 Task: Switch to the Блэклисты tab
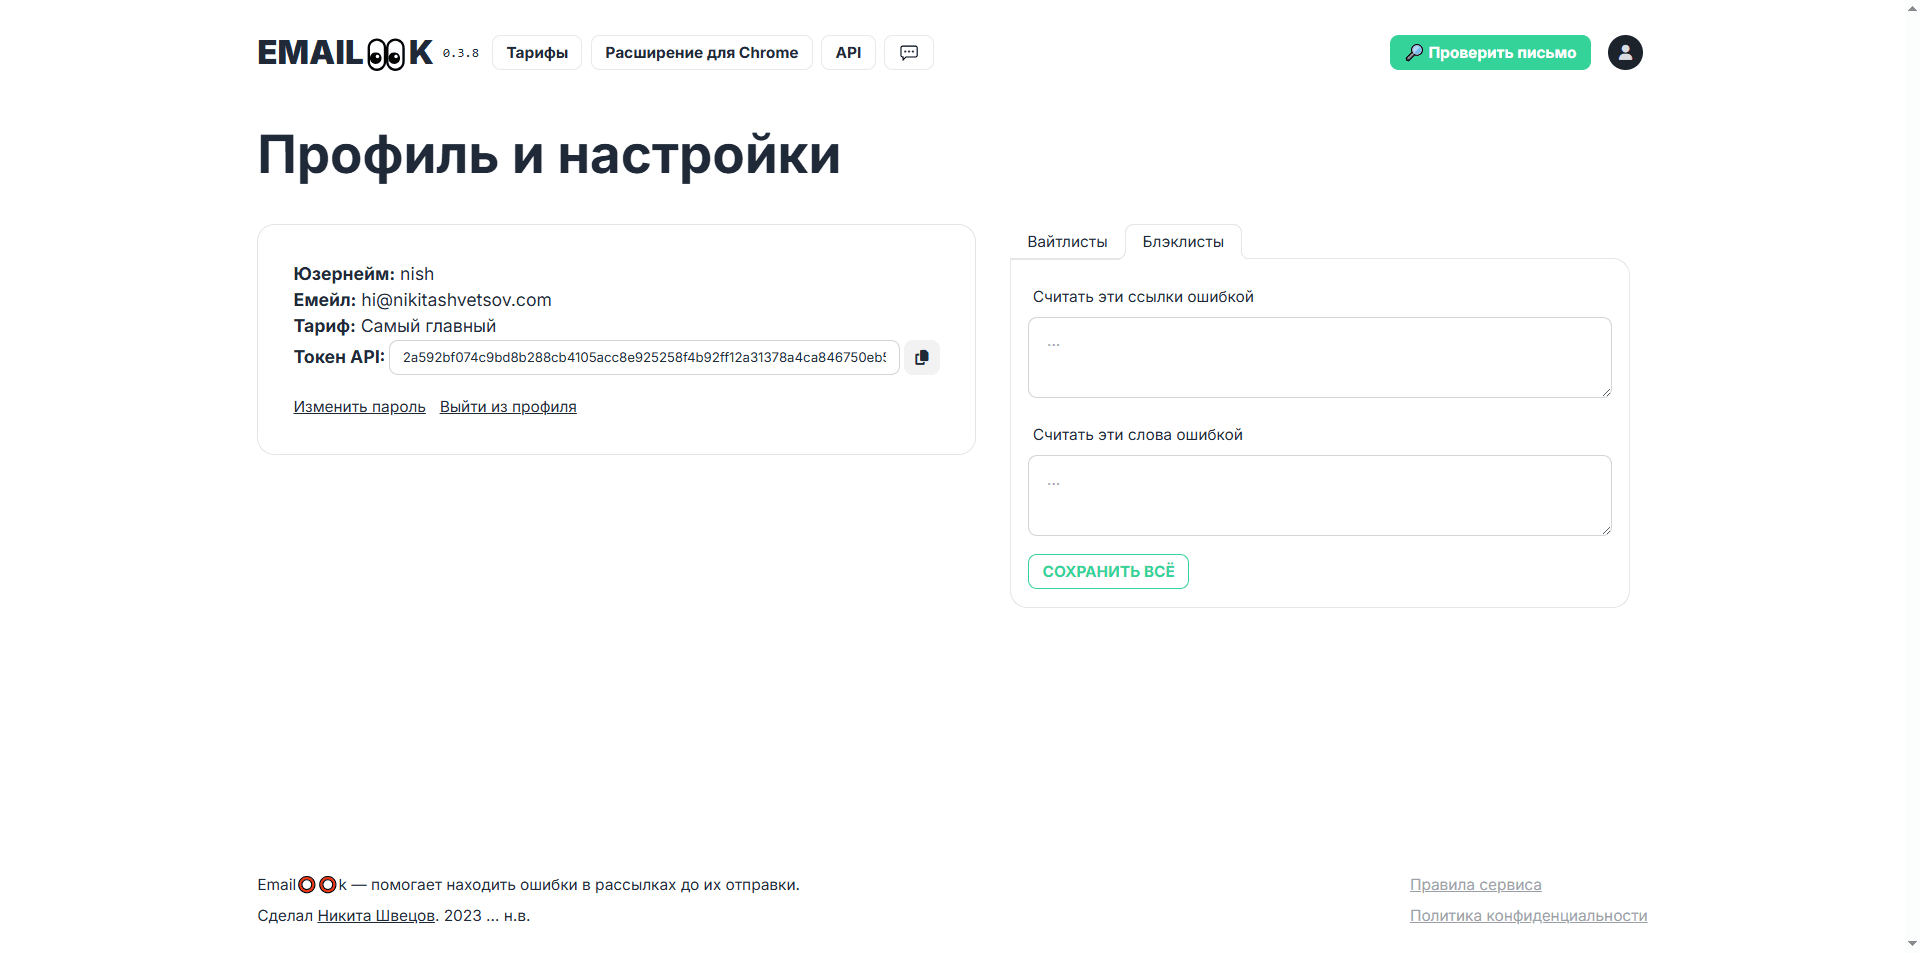point(1183,242)
